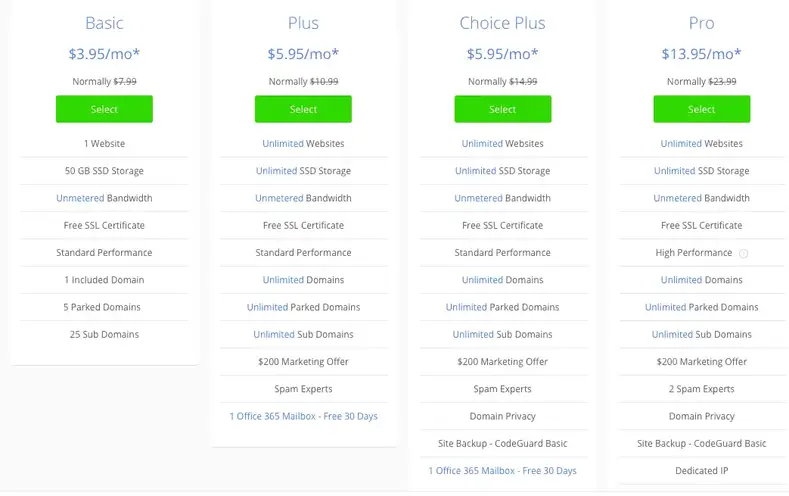The width and height of the screenshot is (789, 496).
Task: Click Unlimited Websites in Plus column
Action: point(303,143)
